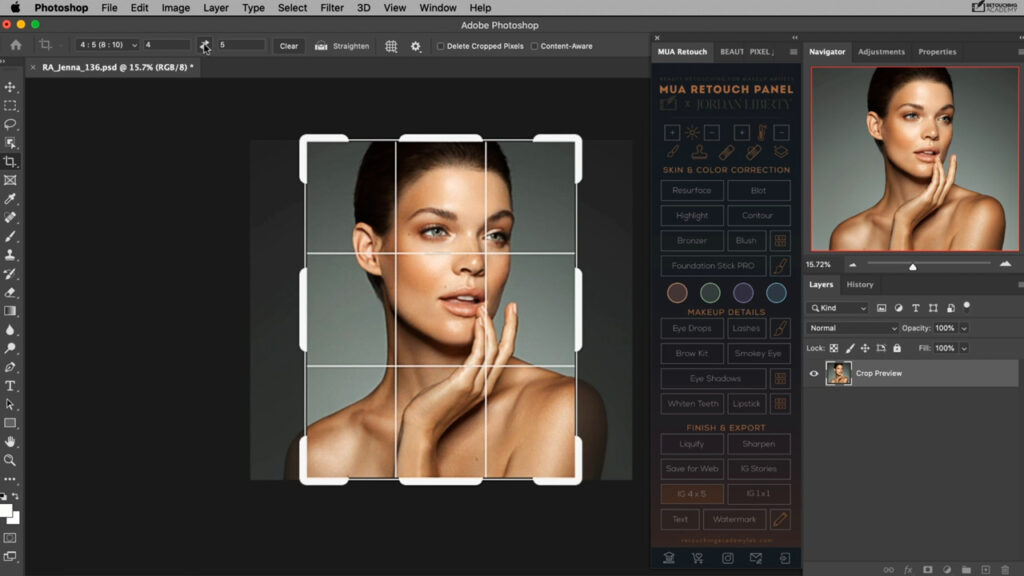
Task: Hide the Crop Preview layer
Action: 814,373
